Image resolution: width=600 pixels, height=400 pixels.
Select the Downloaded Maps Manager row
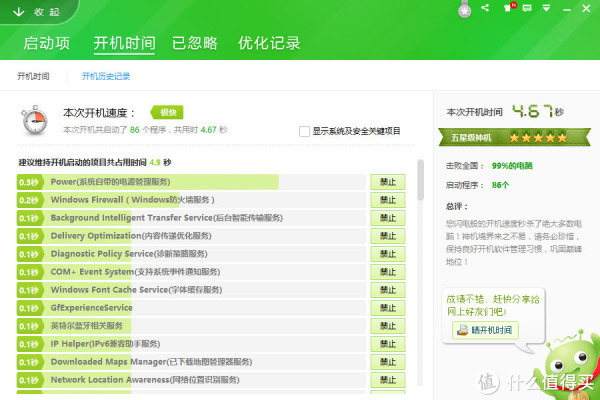click(x=191, y=362)
